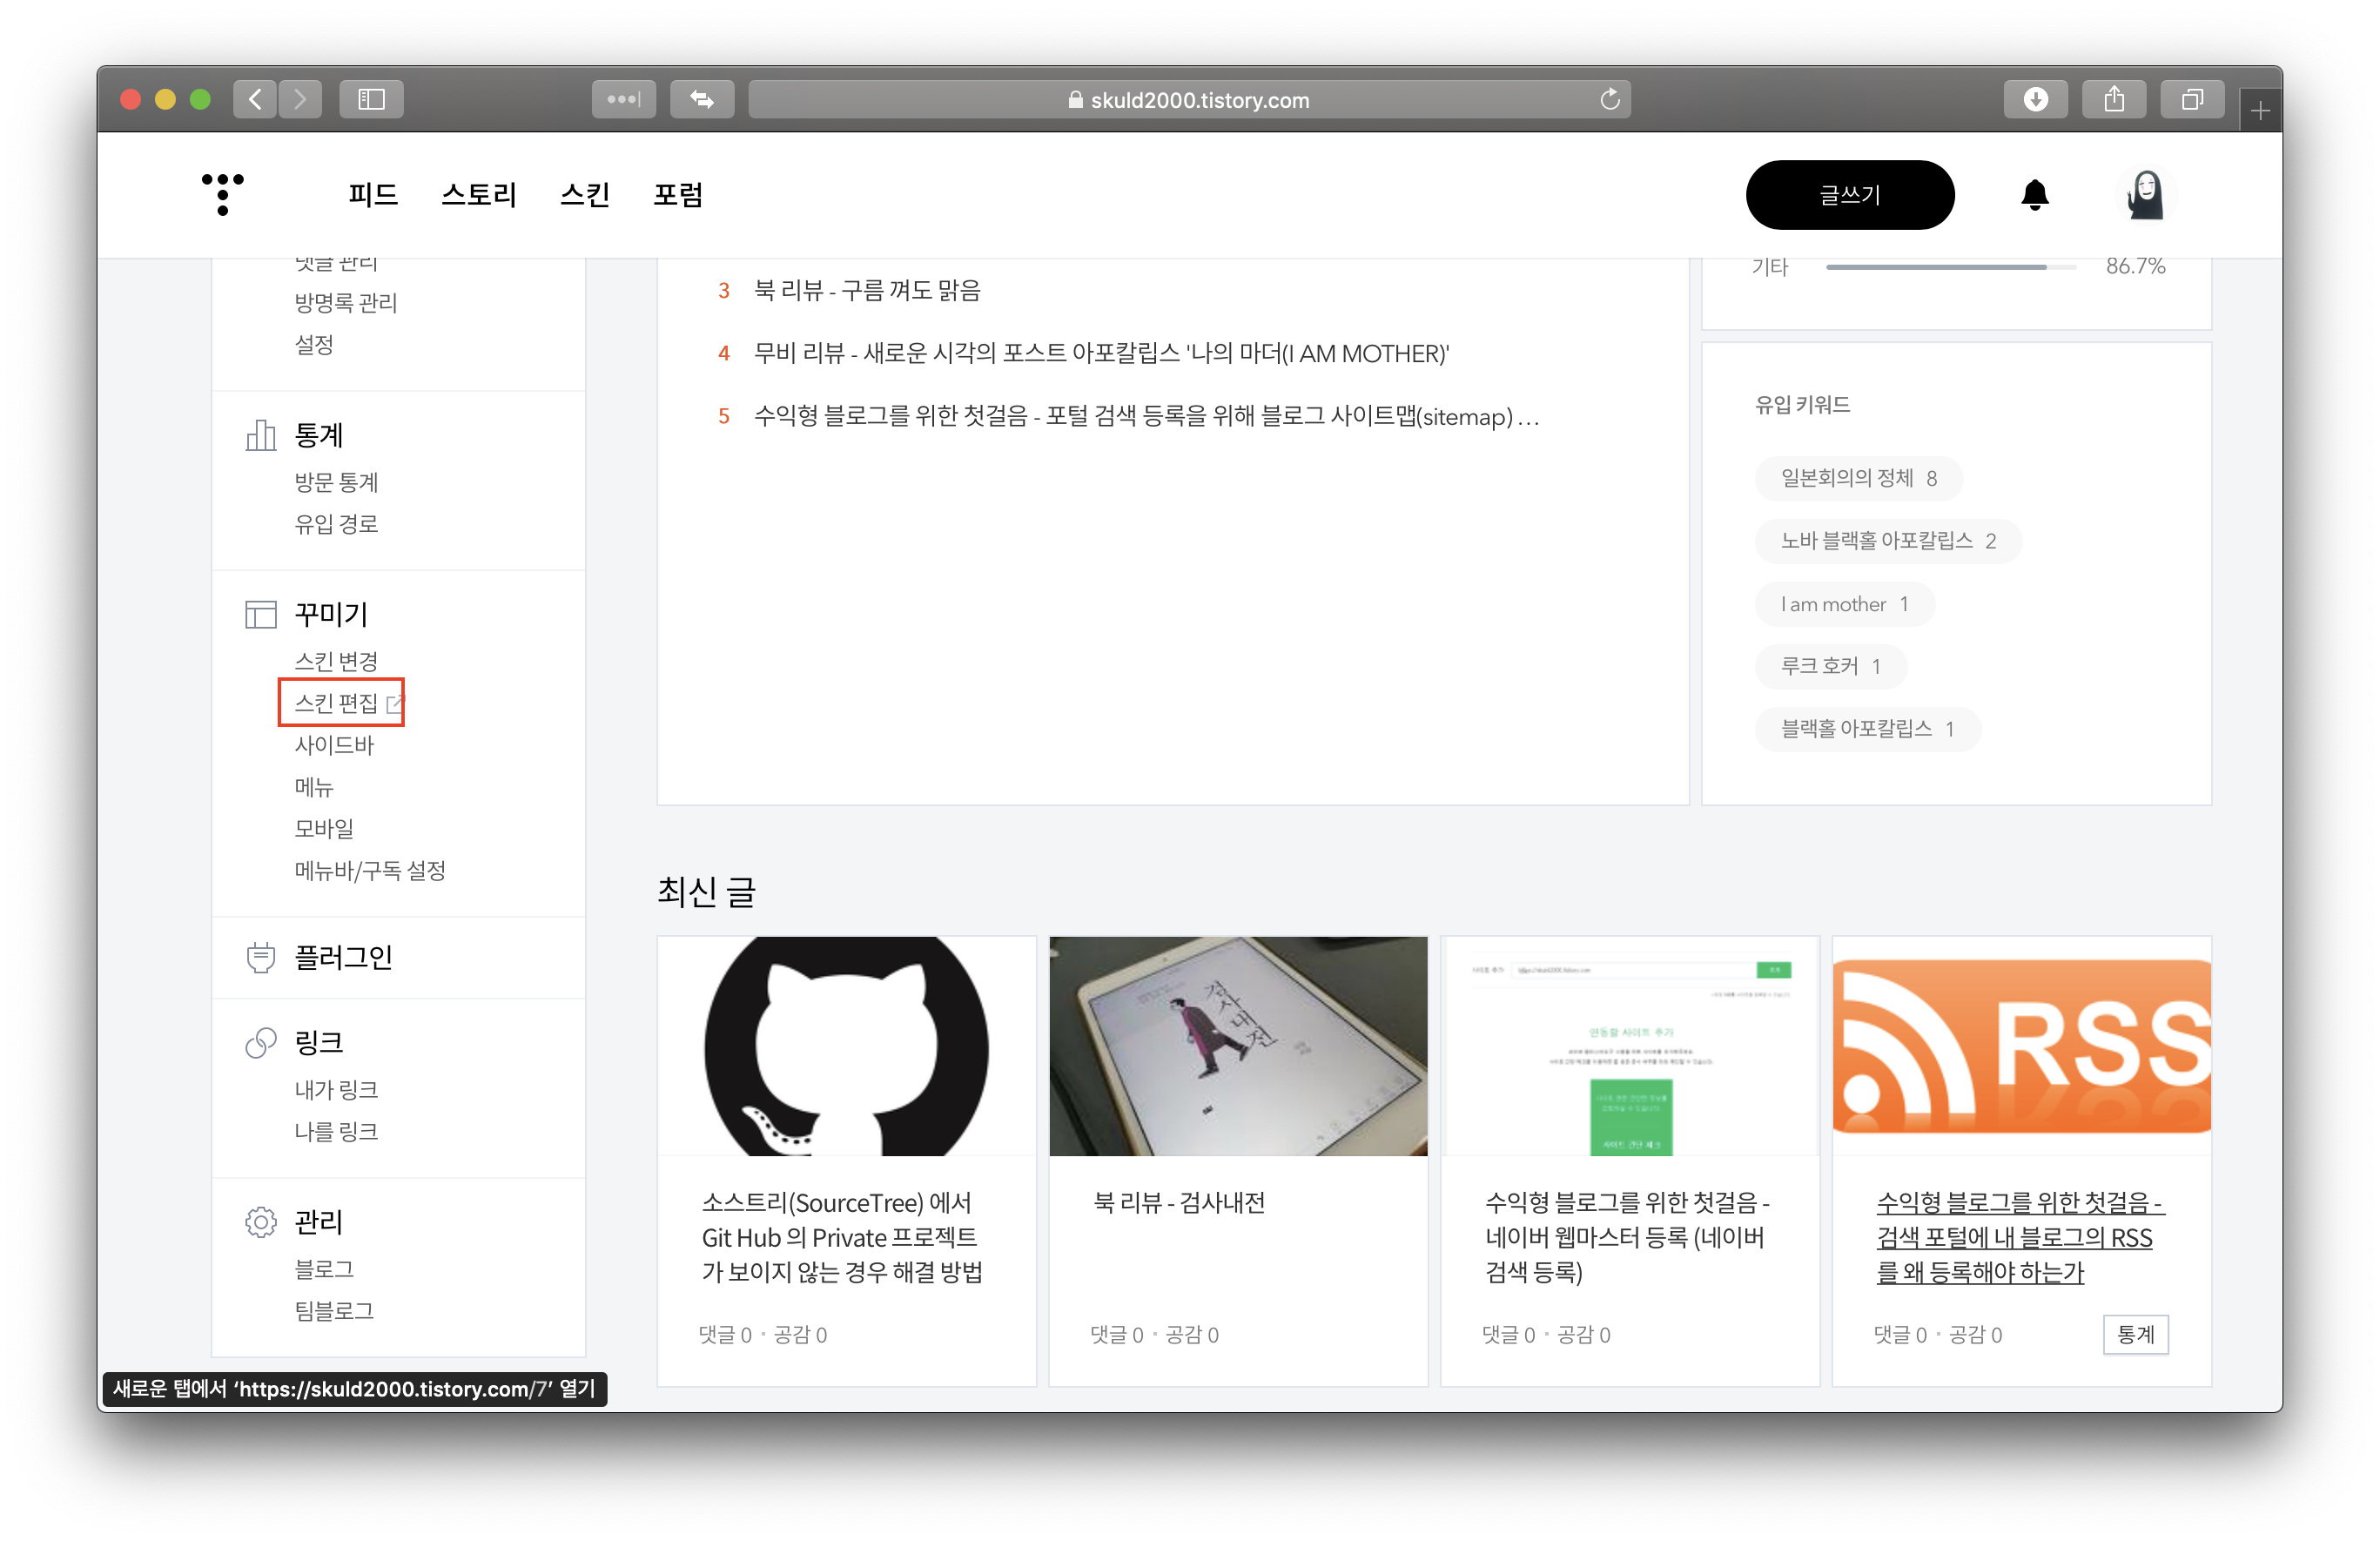Viewport: 2380px width, 1541px height.
Task: Go forward with Safari forward arrow
Action: pyautogui.click(x=300, y=99)
